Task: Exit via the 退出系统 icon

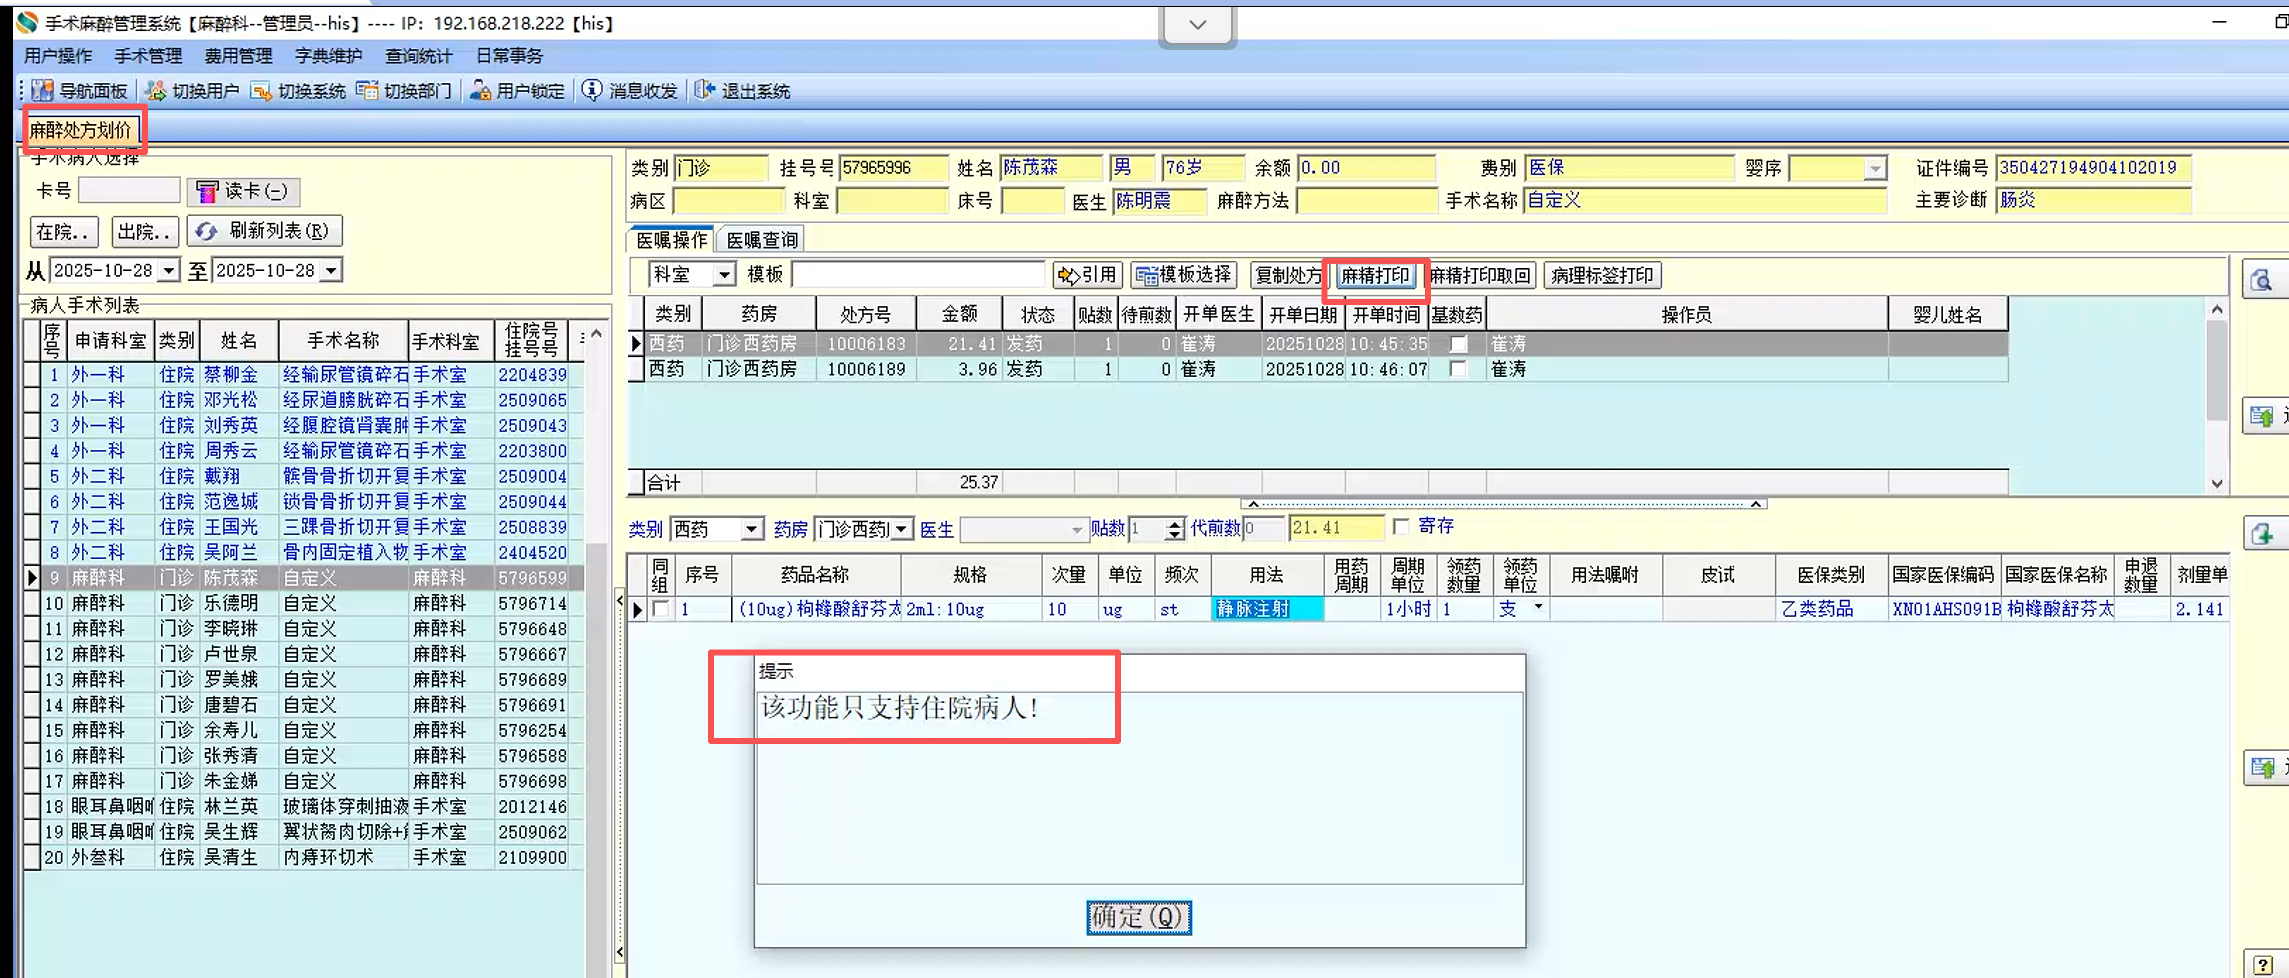Action: tap(705, 91)
